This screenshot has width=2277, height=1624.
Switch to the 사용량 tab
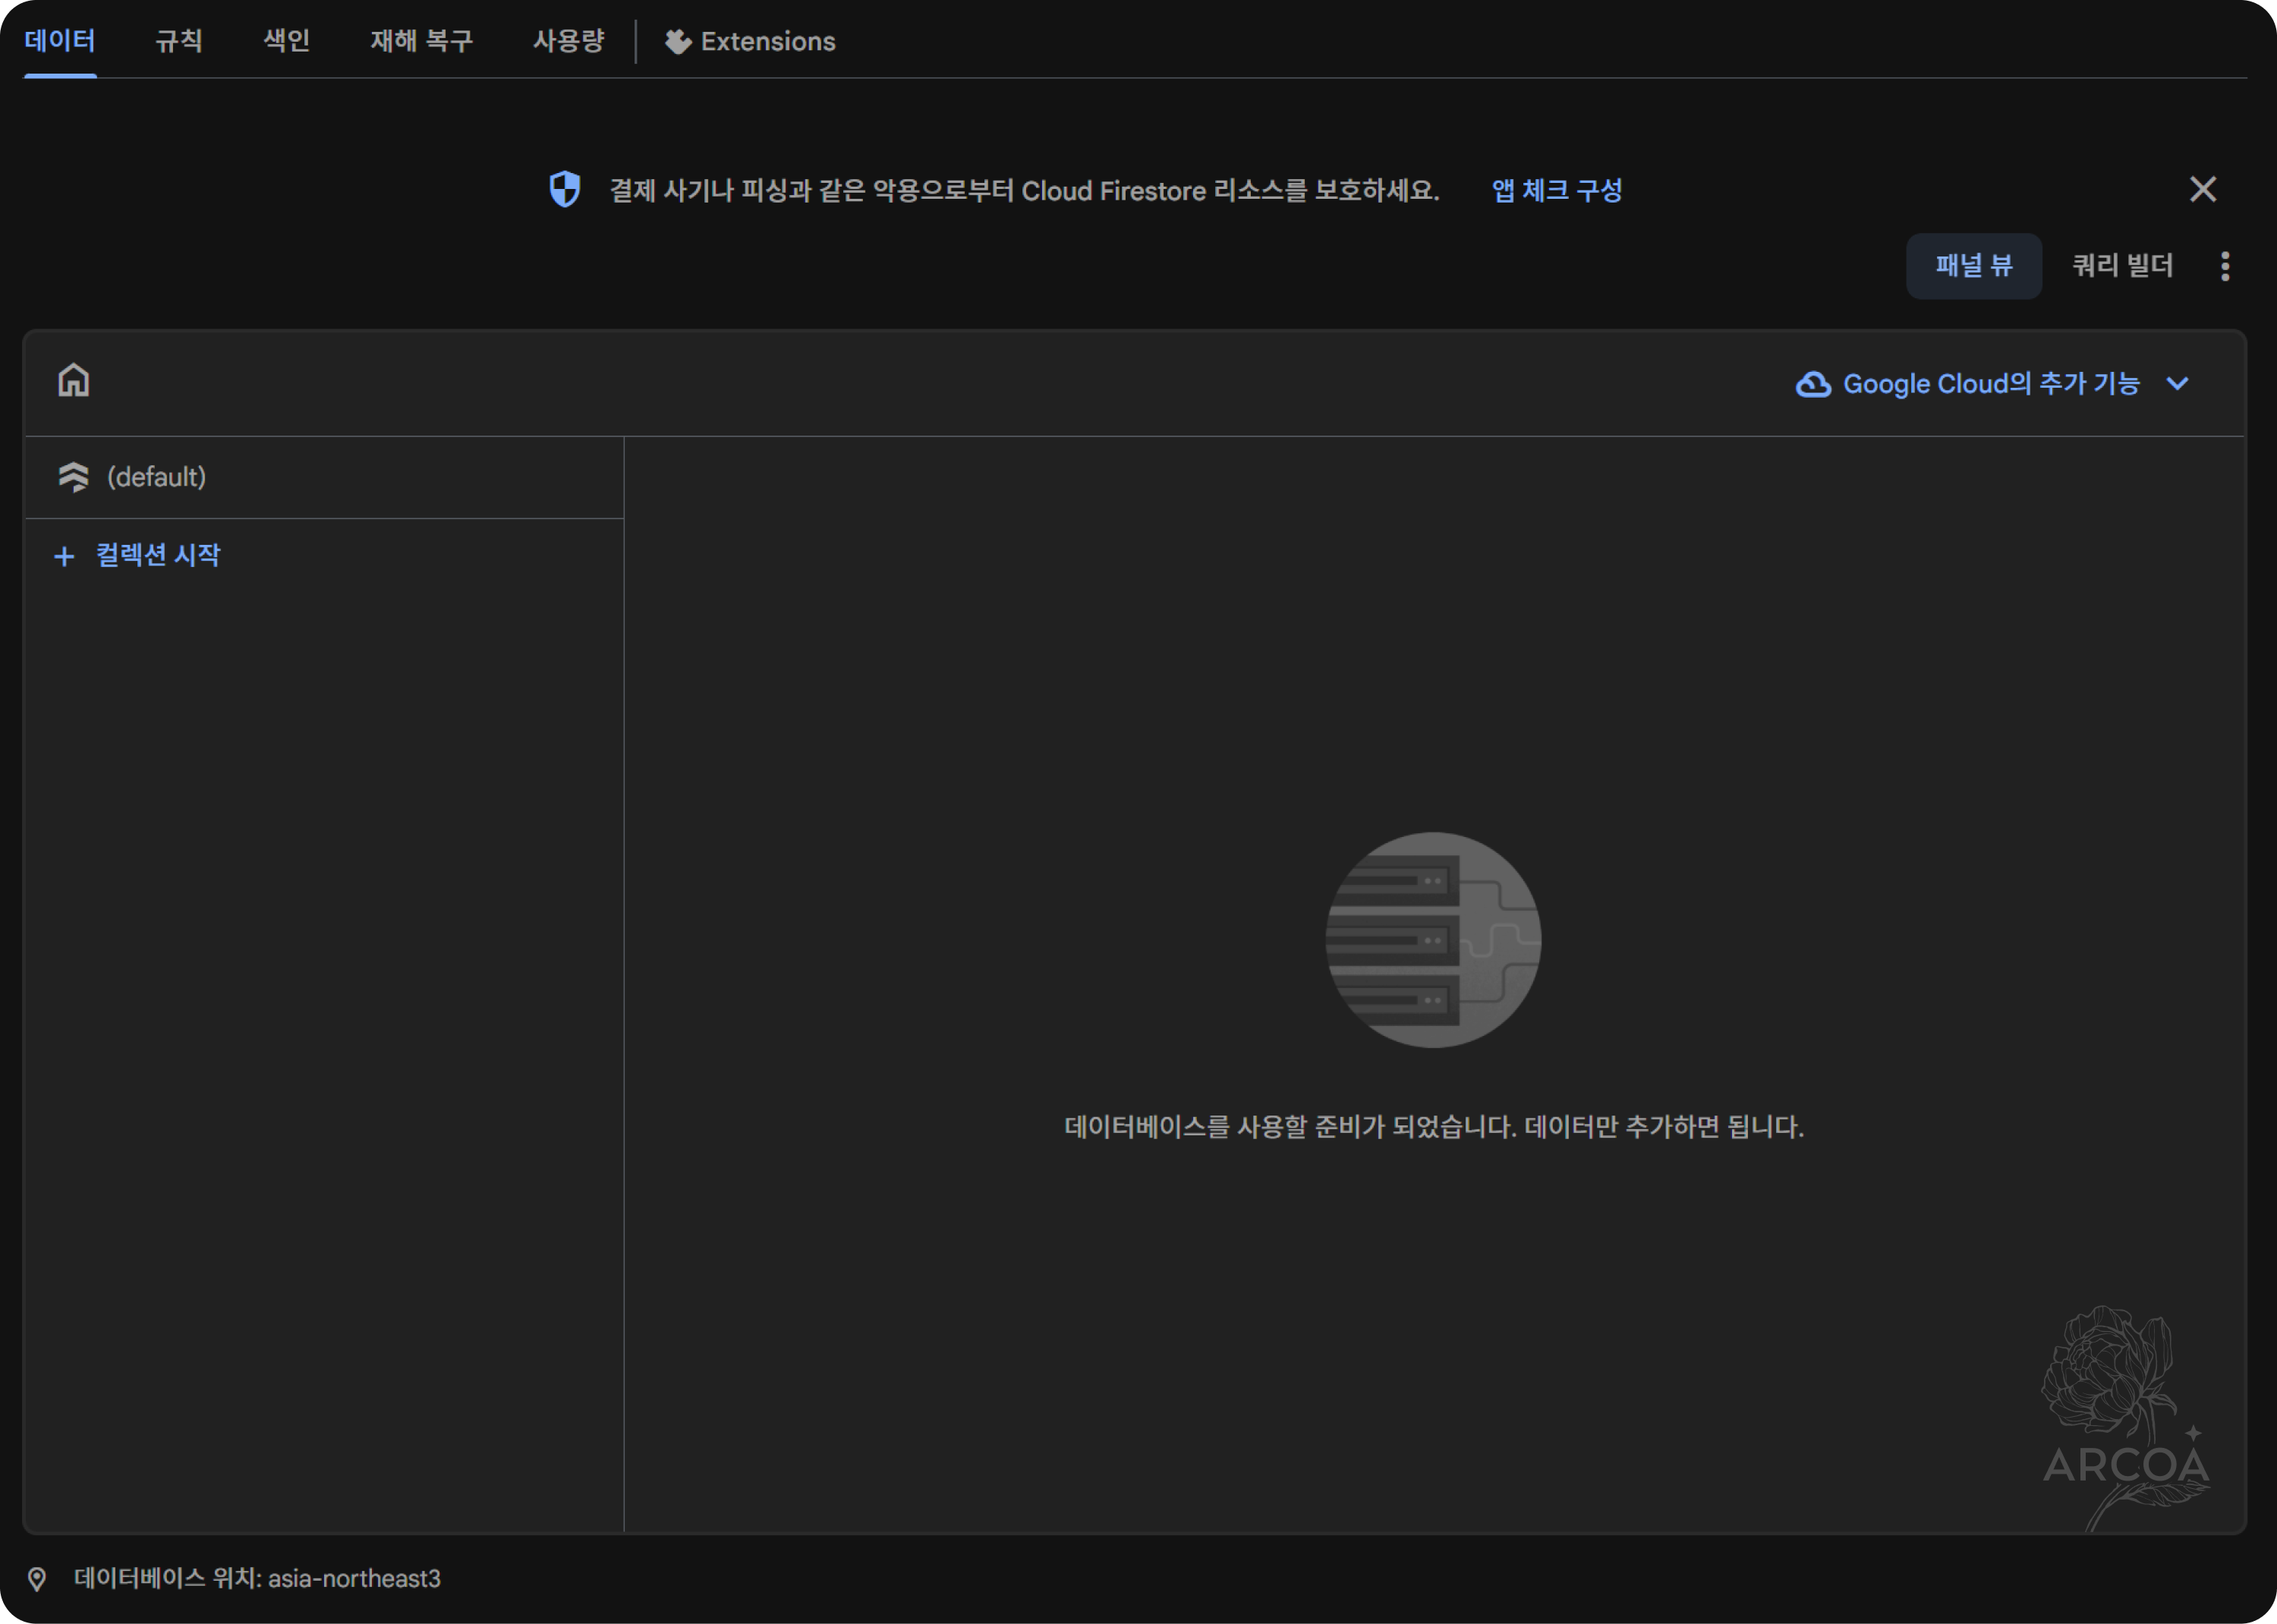pyautogui.click(x=568, y=42)
